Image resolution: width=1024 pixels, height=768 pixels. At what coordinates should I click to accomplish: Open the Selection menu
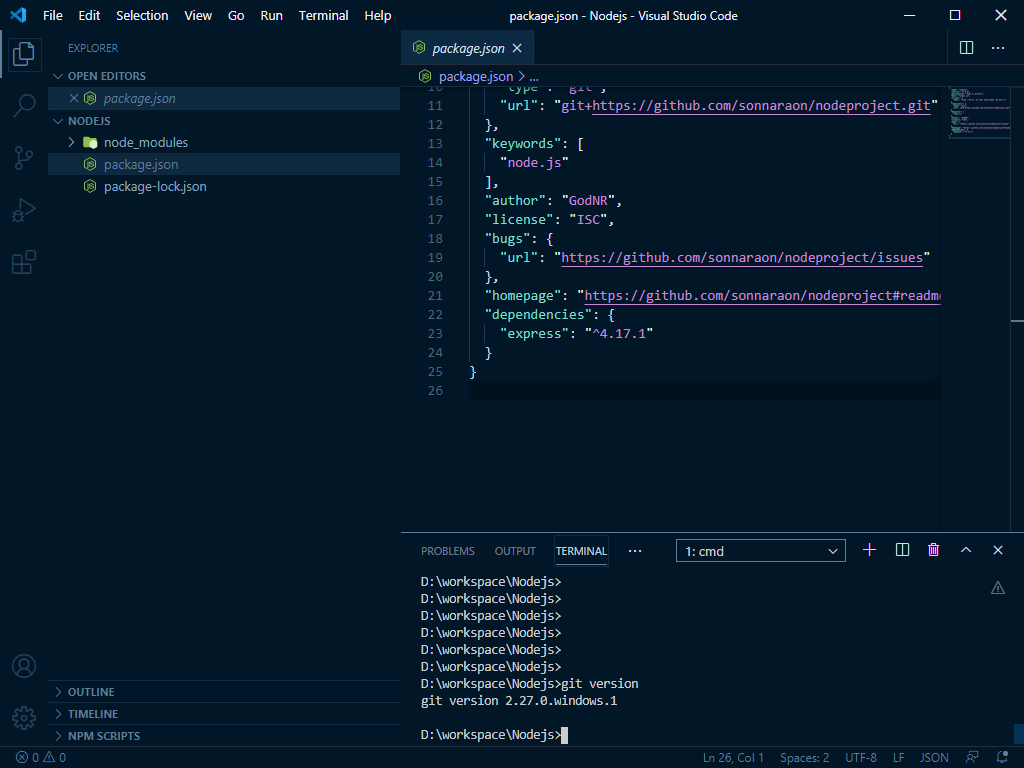point(142,15)
